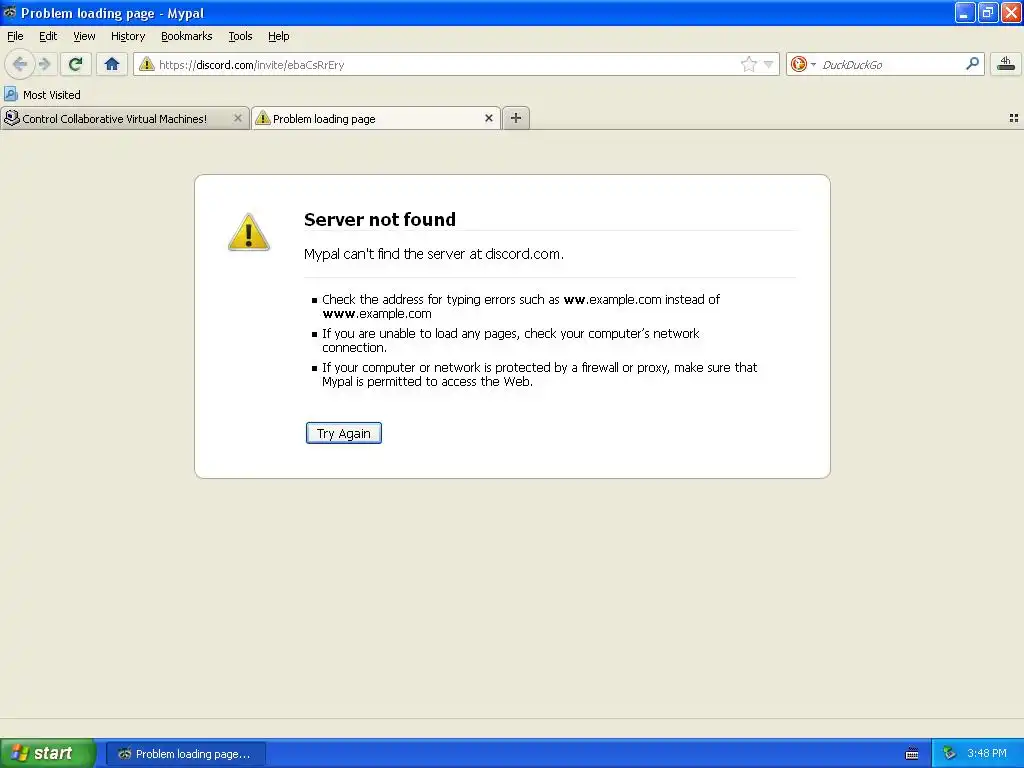Open the History menu
The image size is (1024, 768).
[x=128, y=36]
